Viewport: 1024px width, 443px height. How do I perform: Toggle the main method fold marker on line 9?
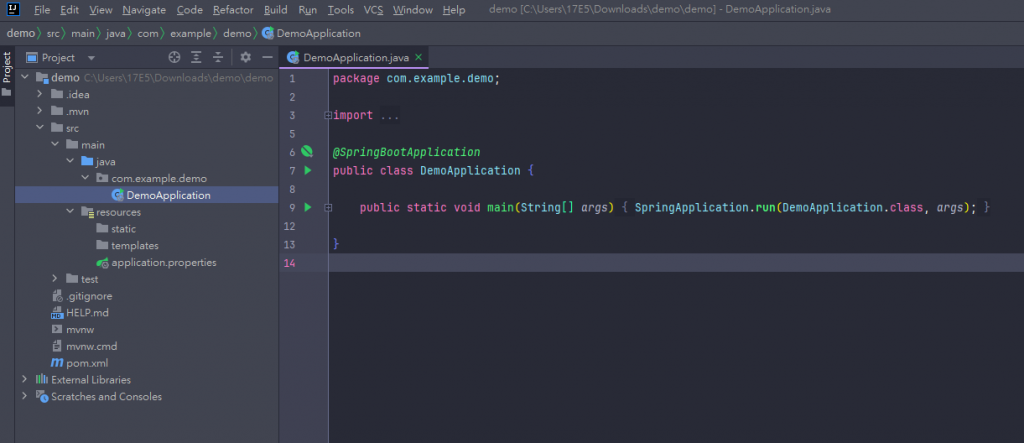(328, 207)
